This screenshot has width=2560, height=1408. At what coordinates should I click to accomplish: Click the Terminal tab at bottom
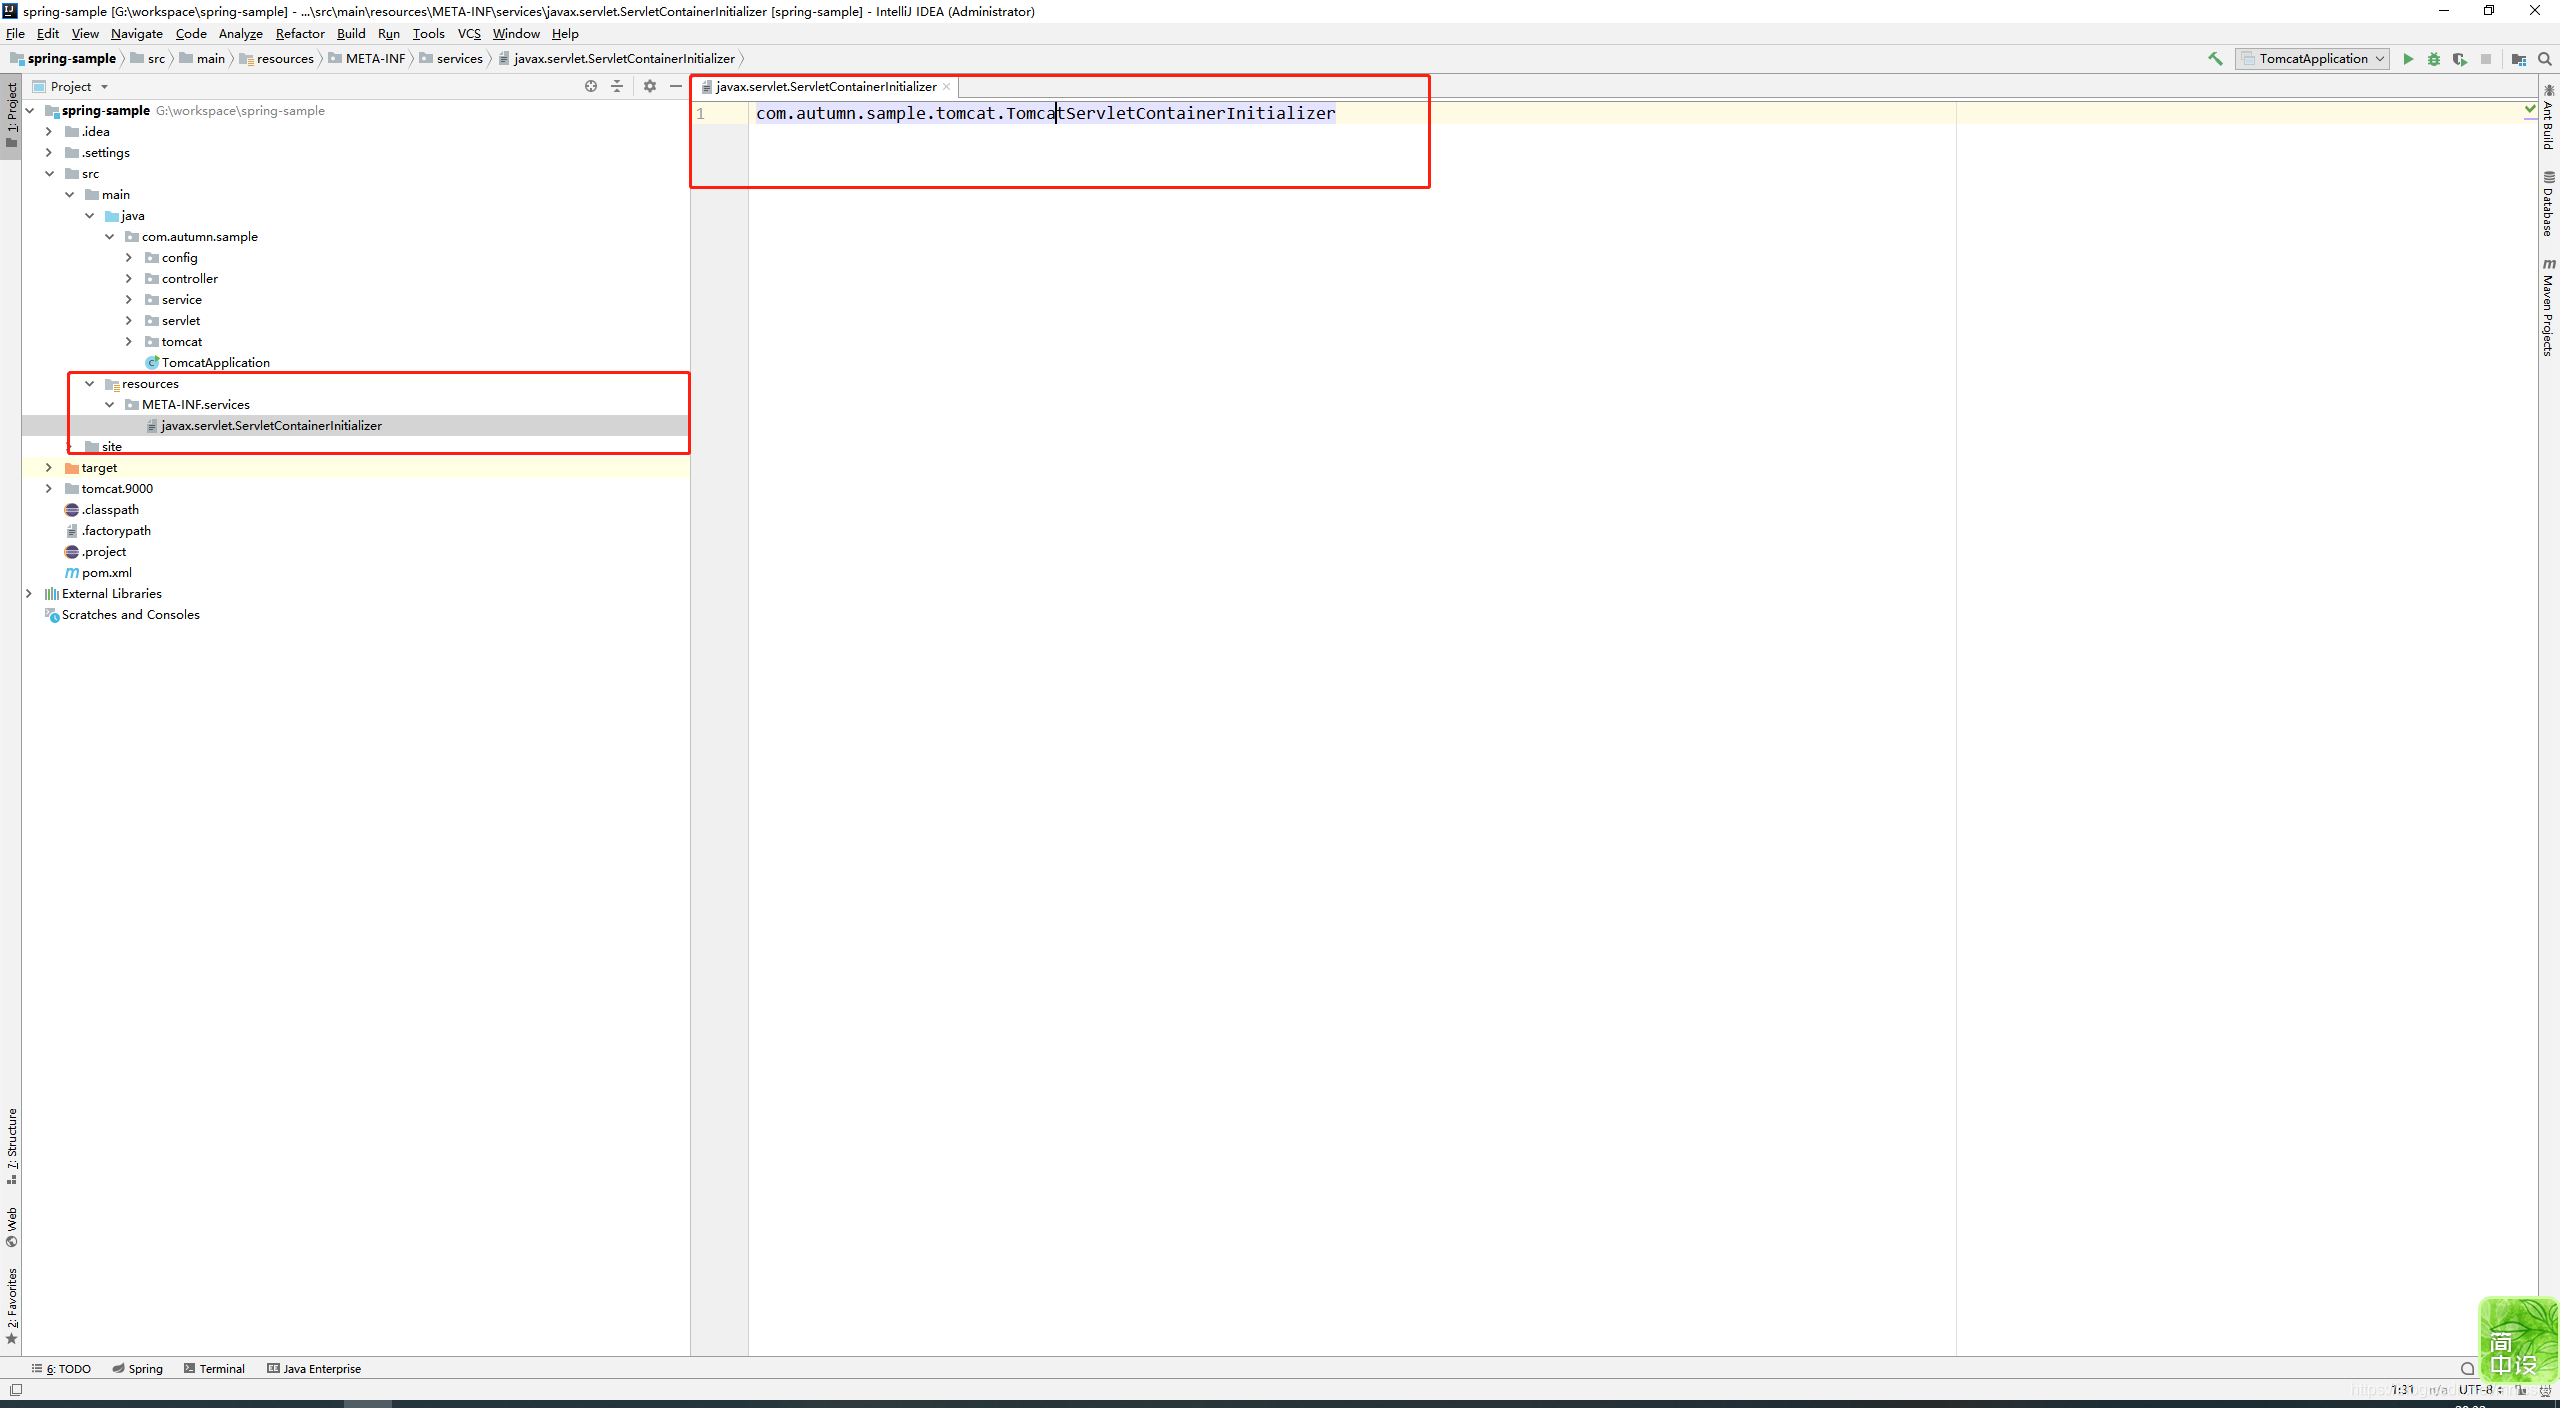tap(220, 1368)
